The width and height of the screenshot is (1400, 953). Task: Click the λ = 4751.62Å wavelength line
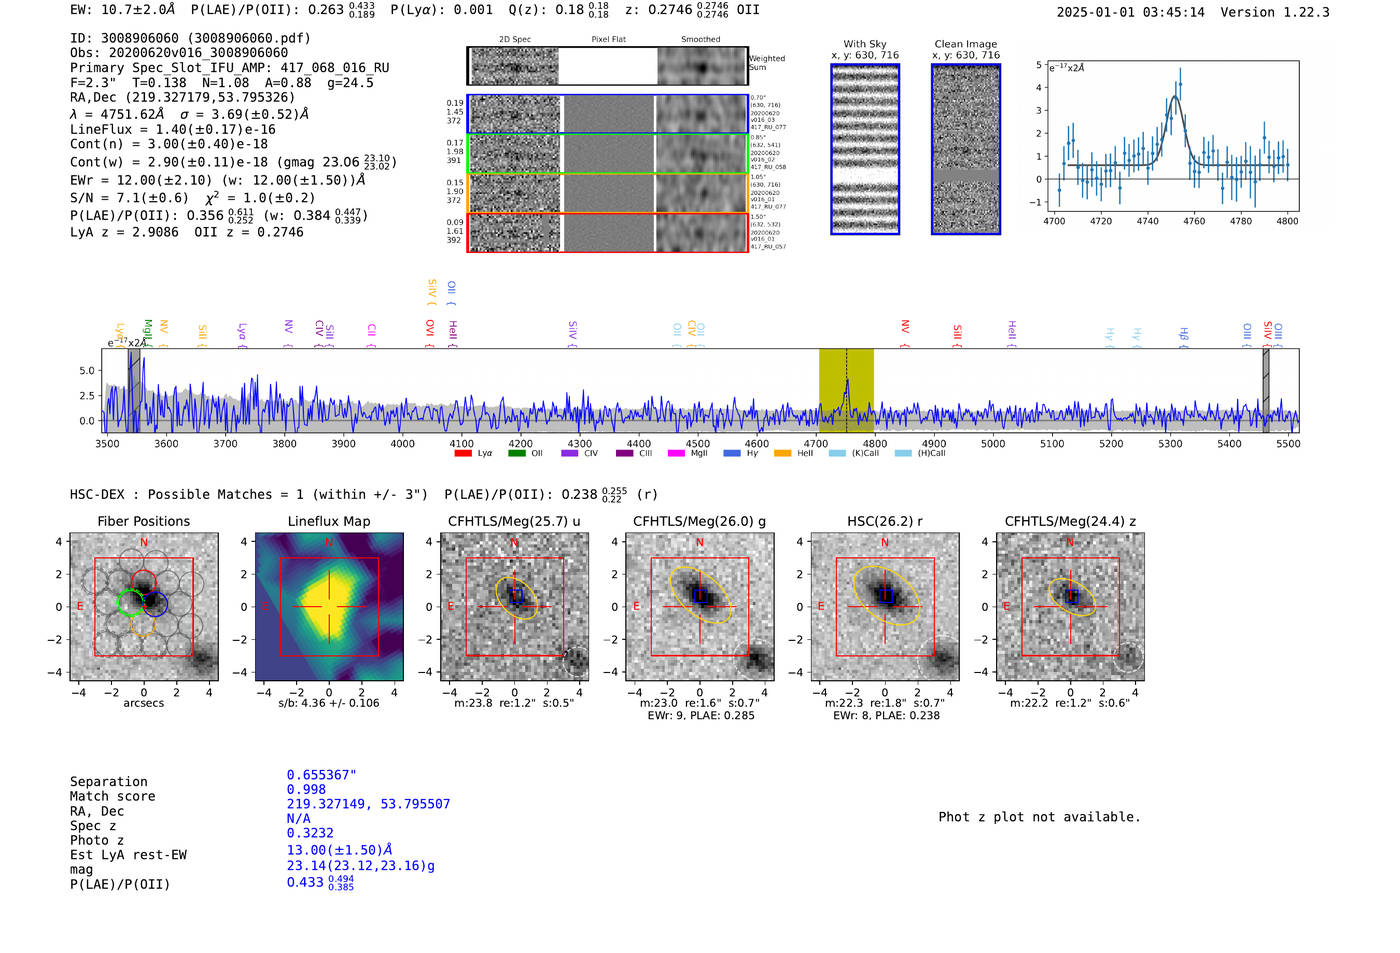[x=117, y=114]
